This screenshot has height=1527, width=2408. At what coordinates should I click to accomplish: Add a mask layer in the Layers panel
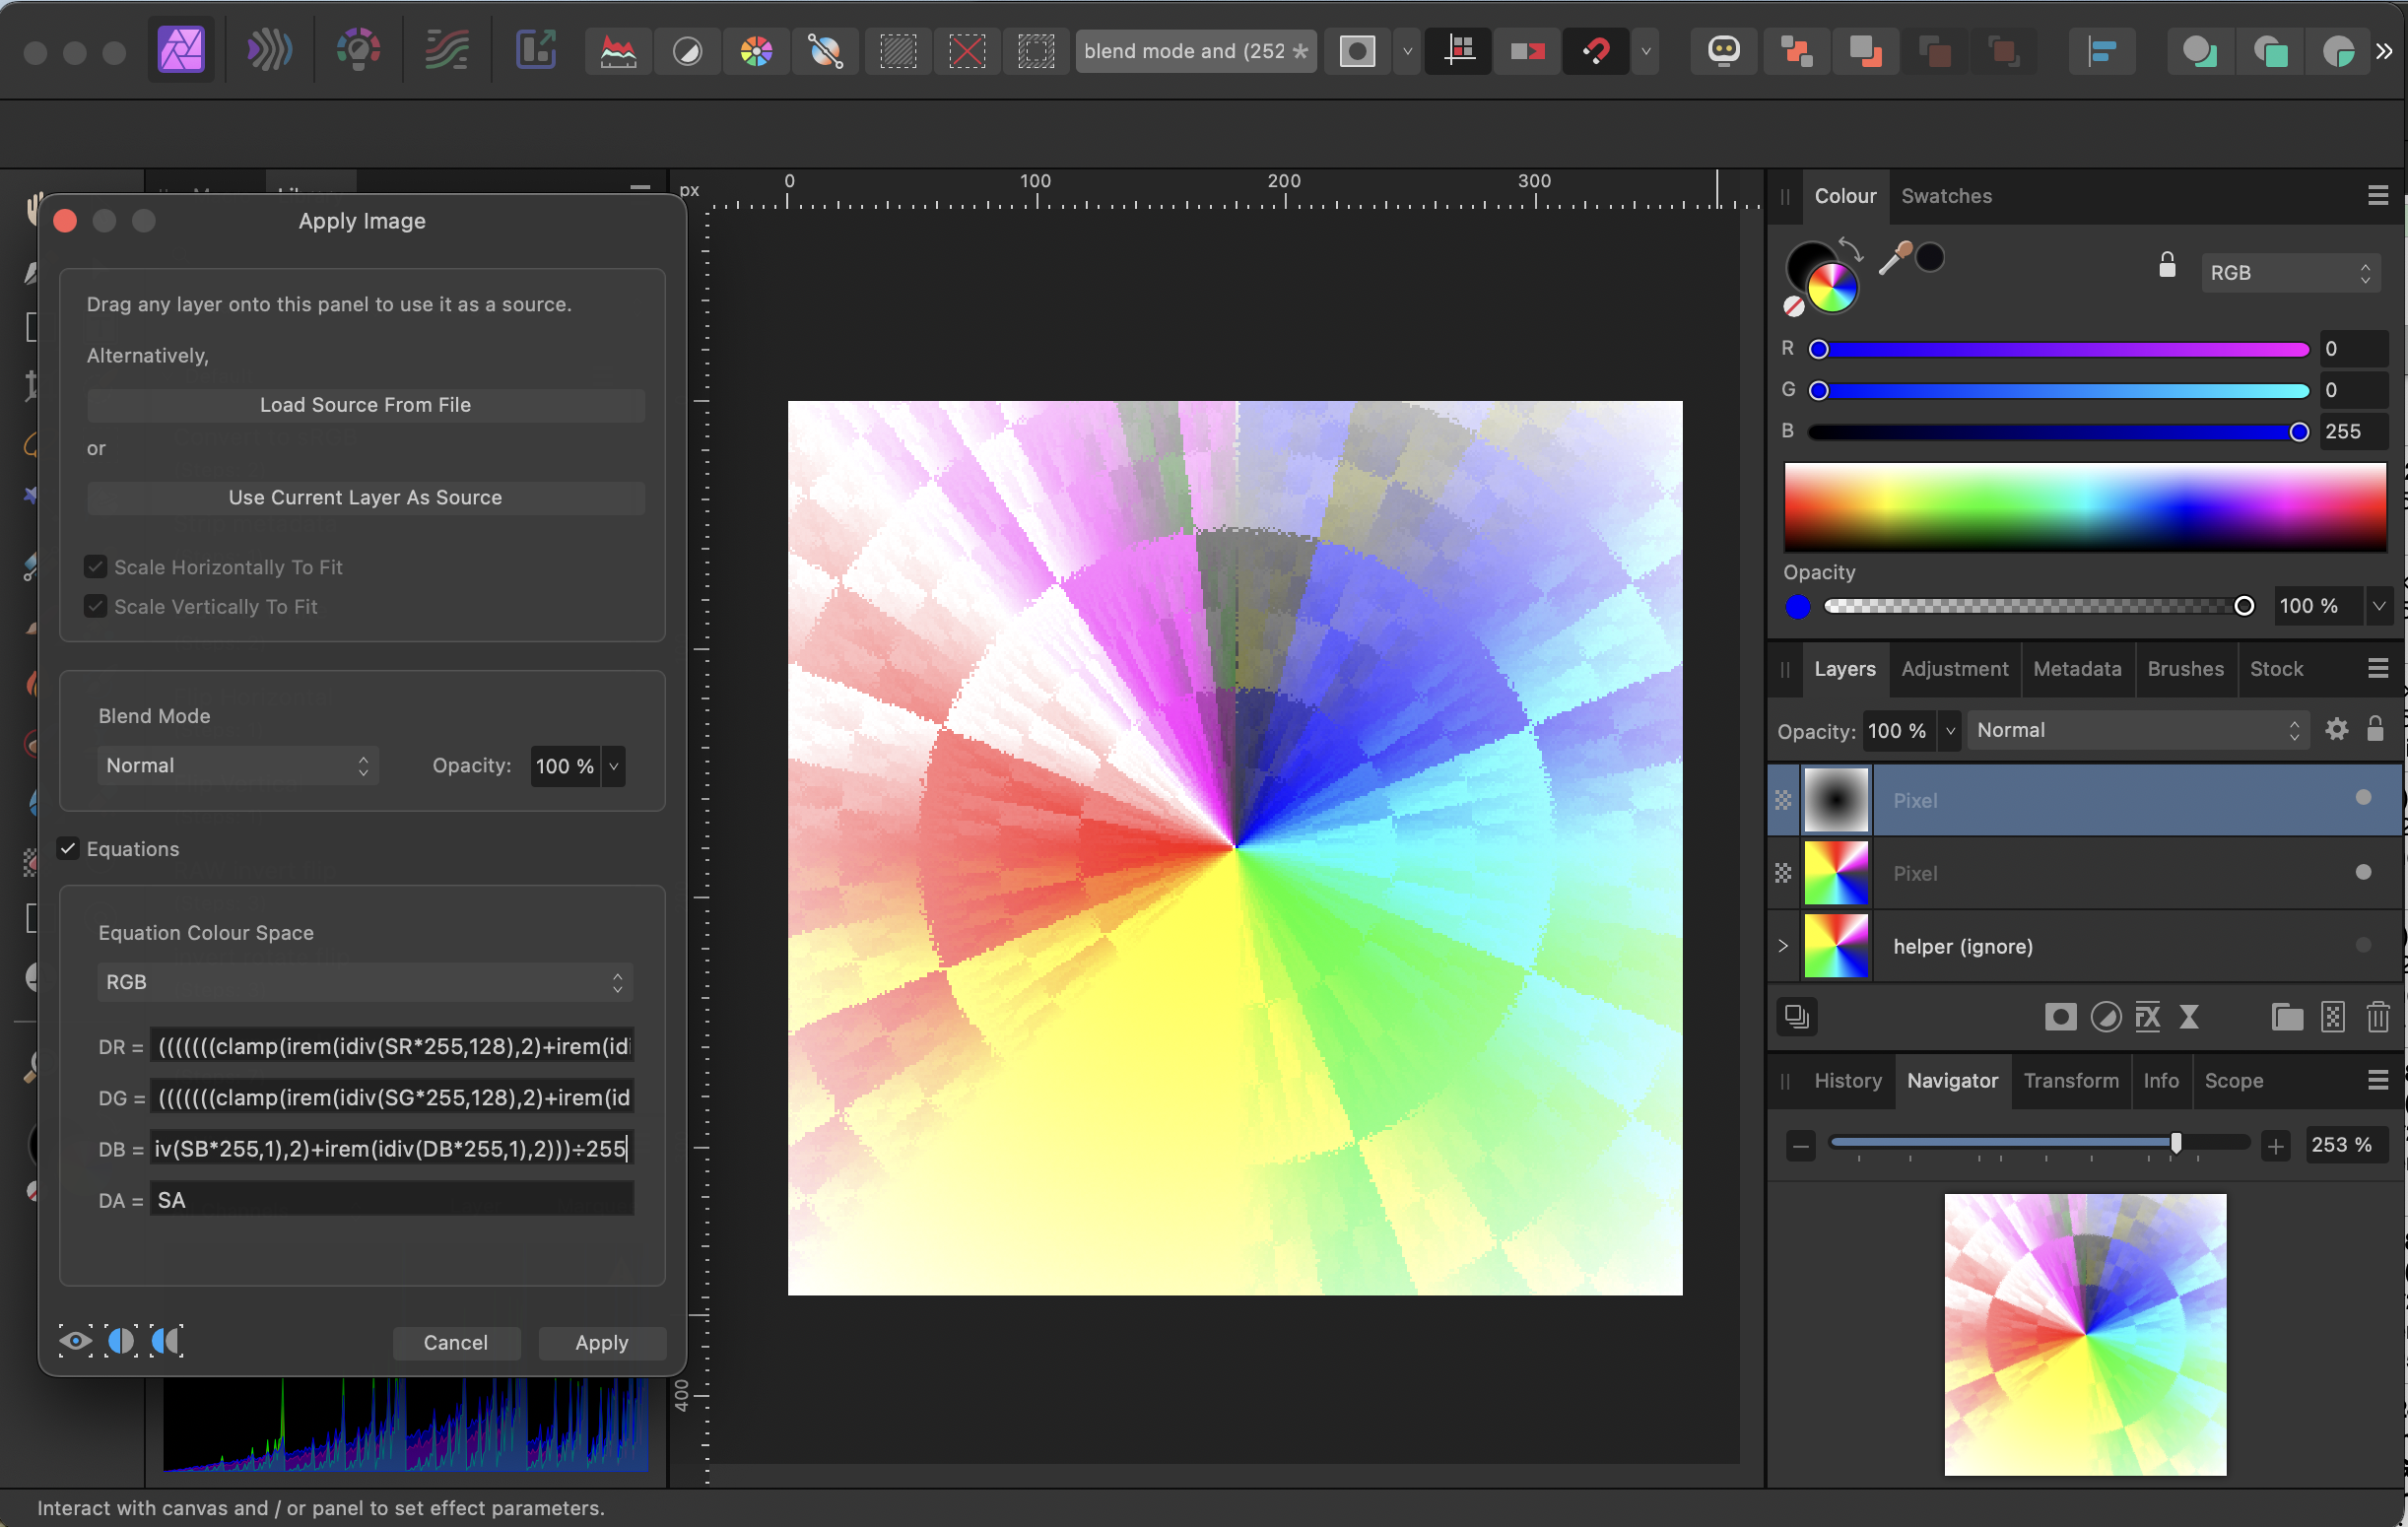coord(2059,1017)
